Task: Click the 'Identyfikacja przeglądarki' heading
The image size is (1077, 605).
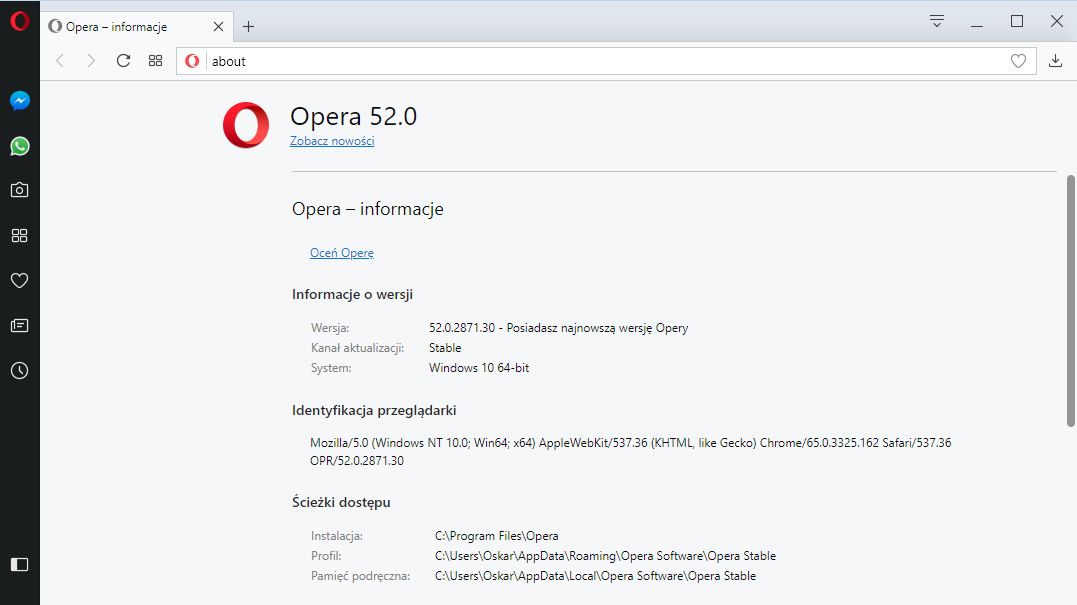Action: pos(374,410)
